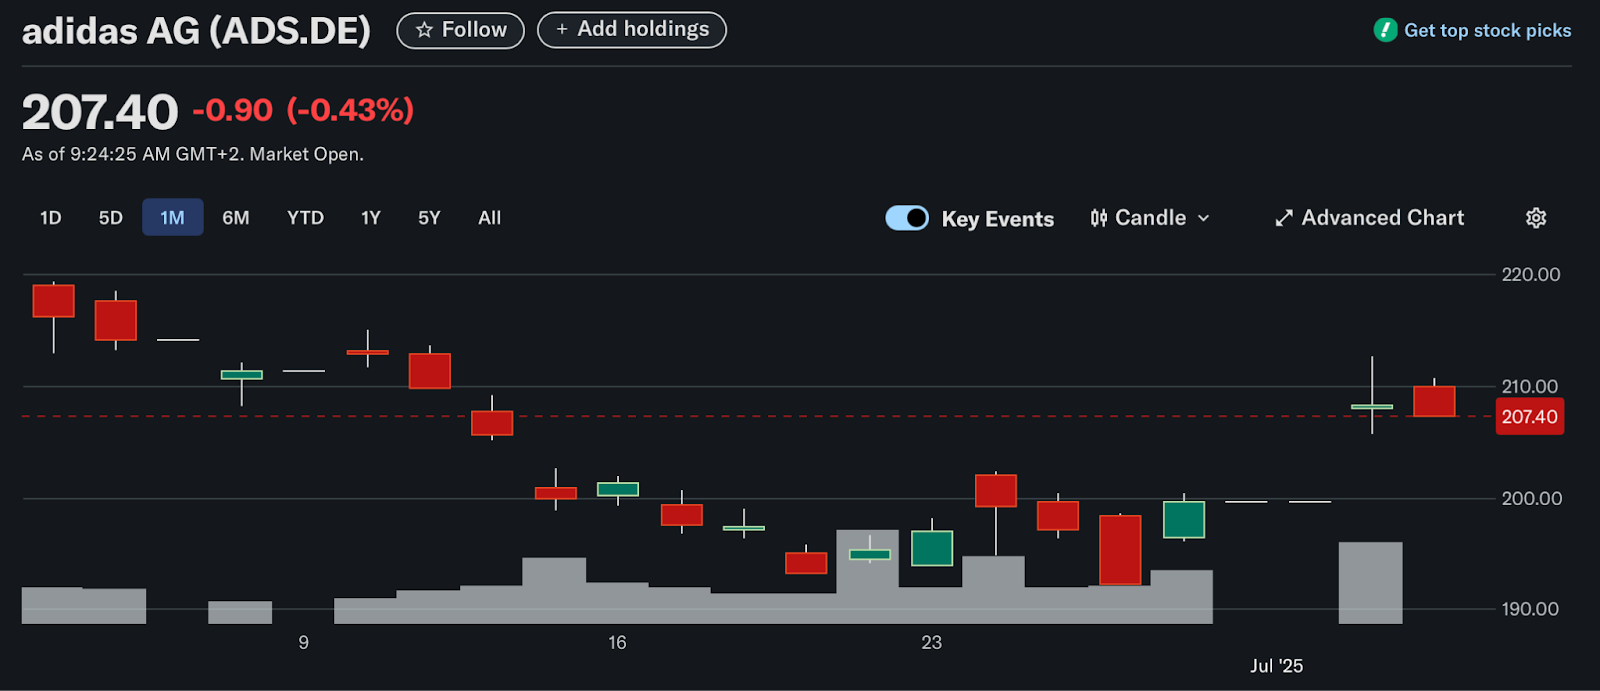Click the green stock picks badge icon
The width and height of the screenshot is (1600, 691).
1385,30
